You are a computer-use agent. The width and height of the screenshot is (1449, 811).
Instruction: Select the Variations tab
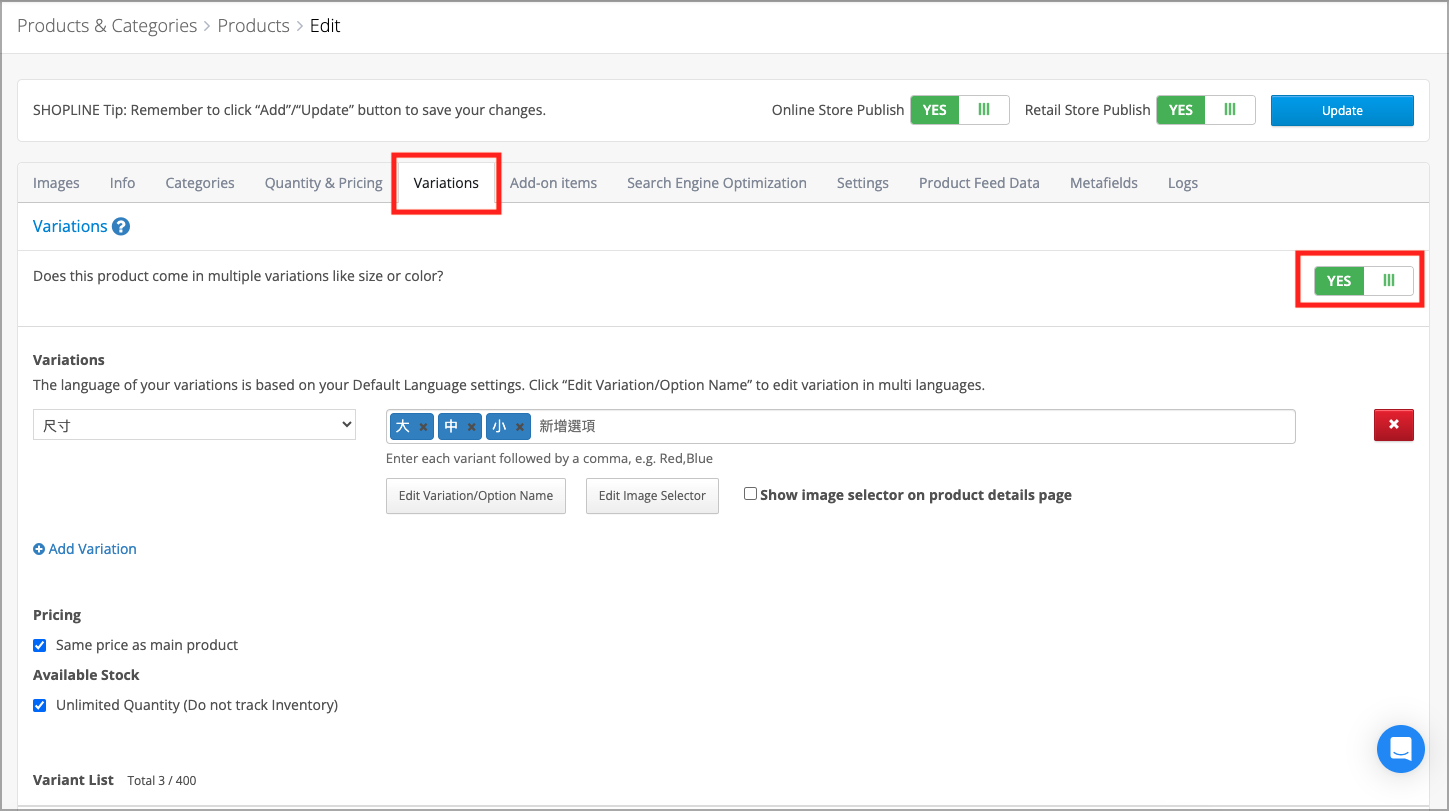tap(446, 183)
